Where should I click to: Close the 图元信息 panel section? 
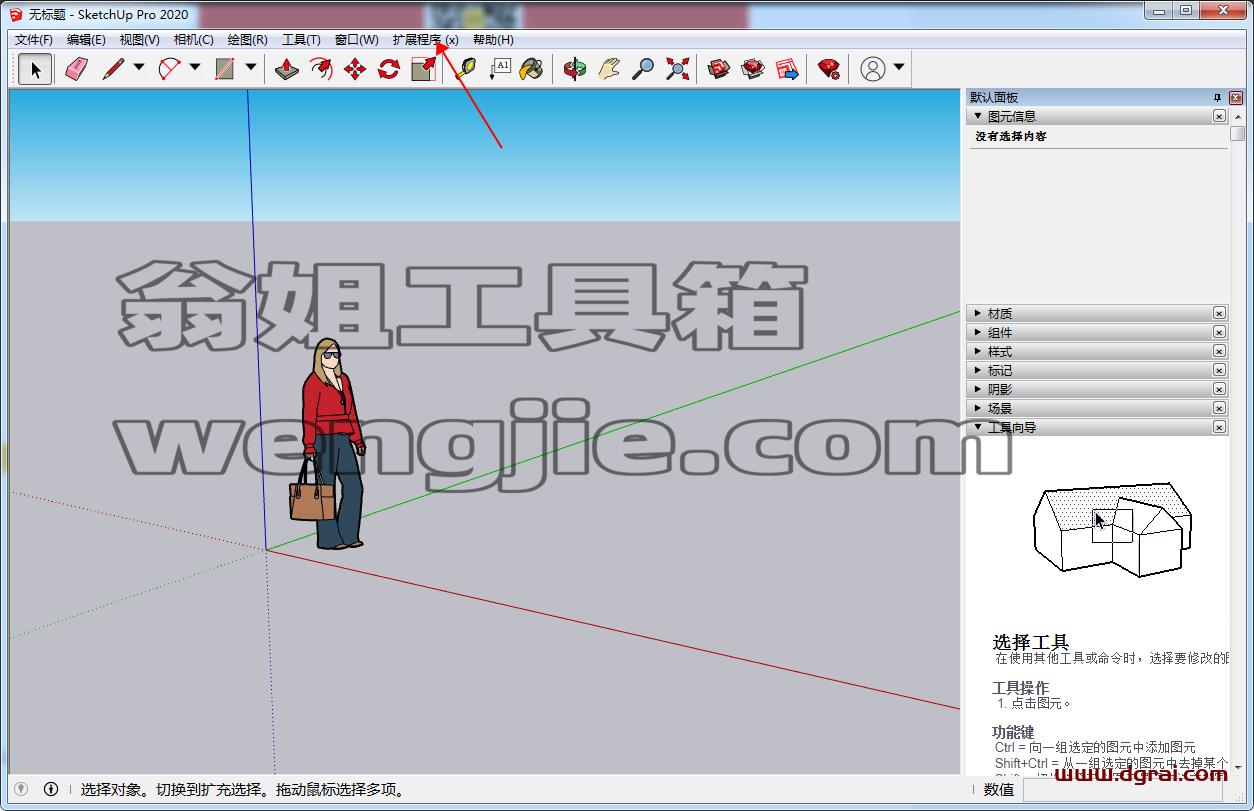pyautogui.click(x=1219, y=116)
